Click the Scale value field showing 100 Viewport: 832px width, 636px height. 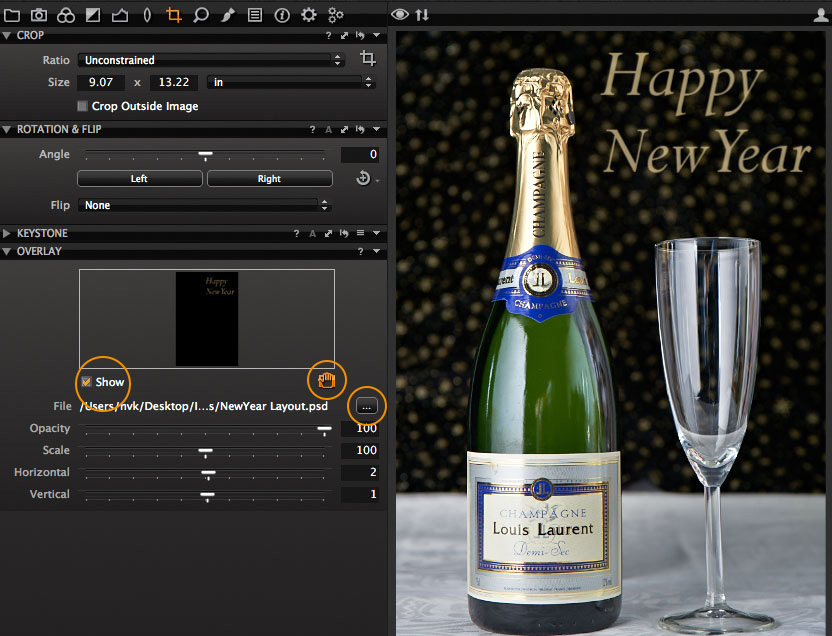tap(360, 450)
